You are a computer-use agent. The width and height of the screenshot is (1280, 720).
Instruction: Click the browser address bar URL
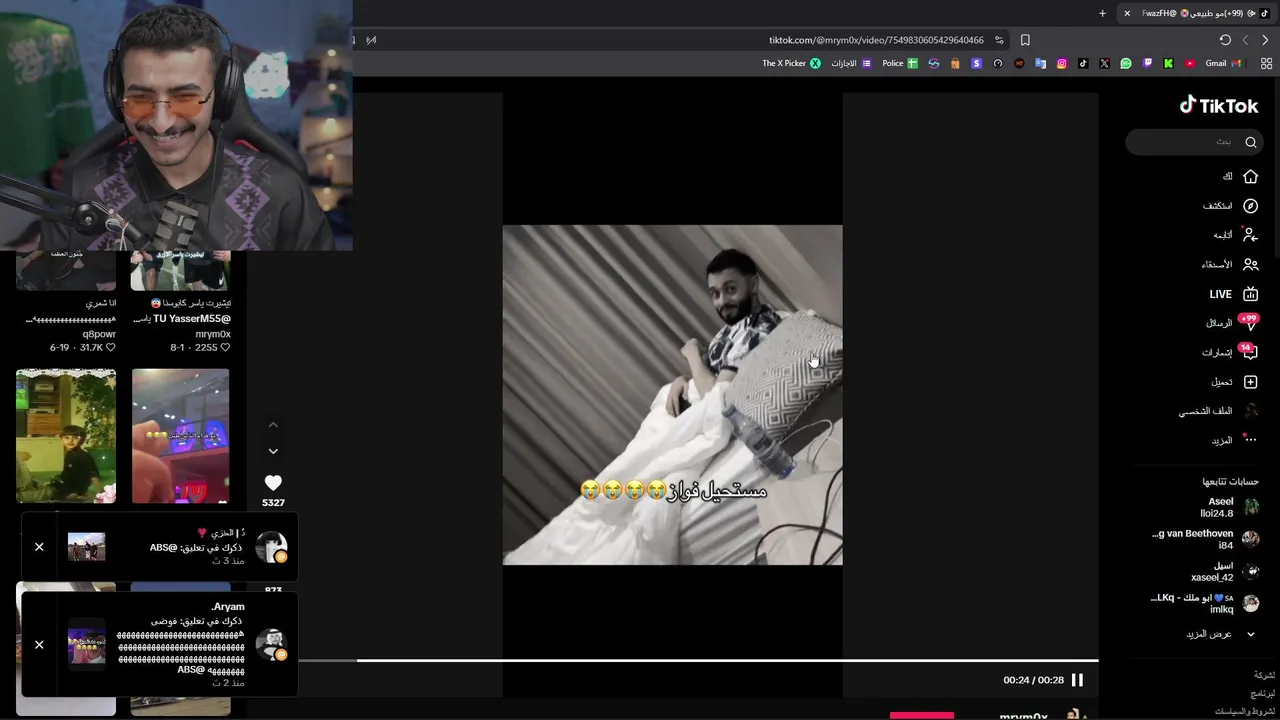pyautogui.click(x=876, y=40)
